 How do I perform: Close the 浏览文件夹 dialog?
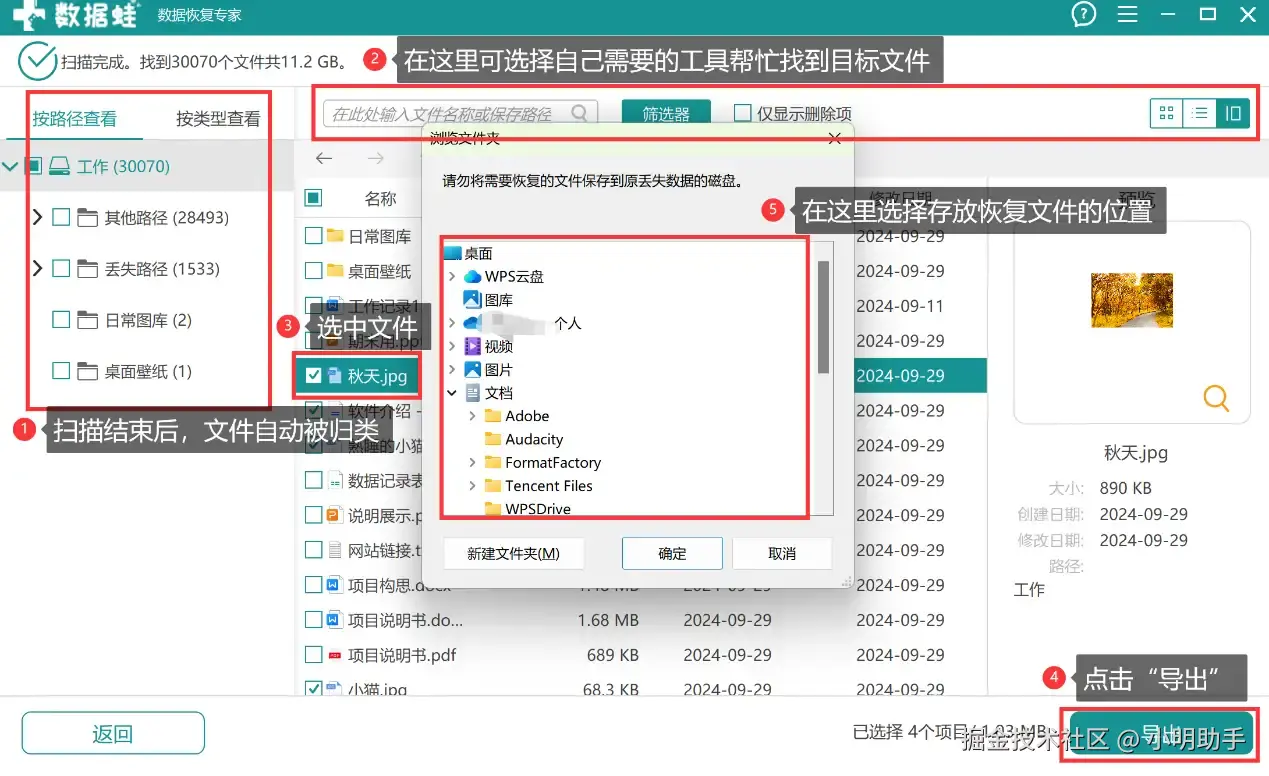(x=835, y=138)
